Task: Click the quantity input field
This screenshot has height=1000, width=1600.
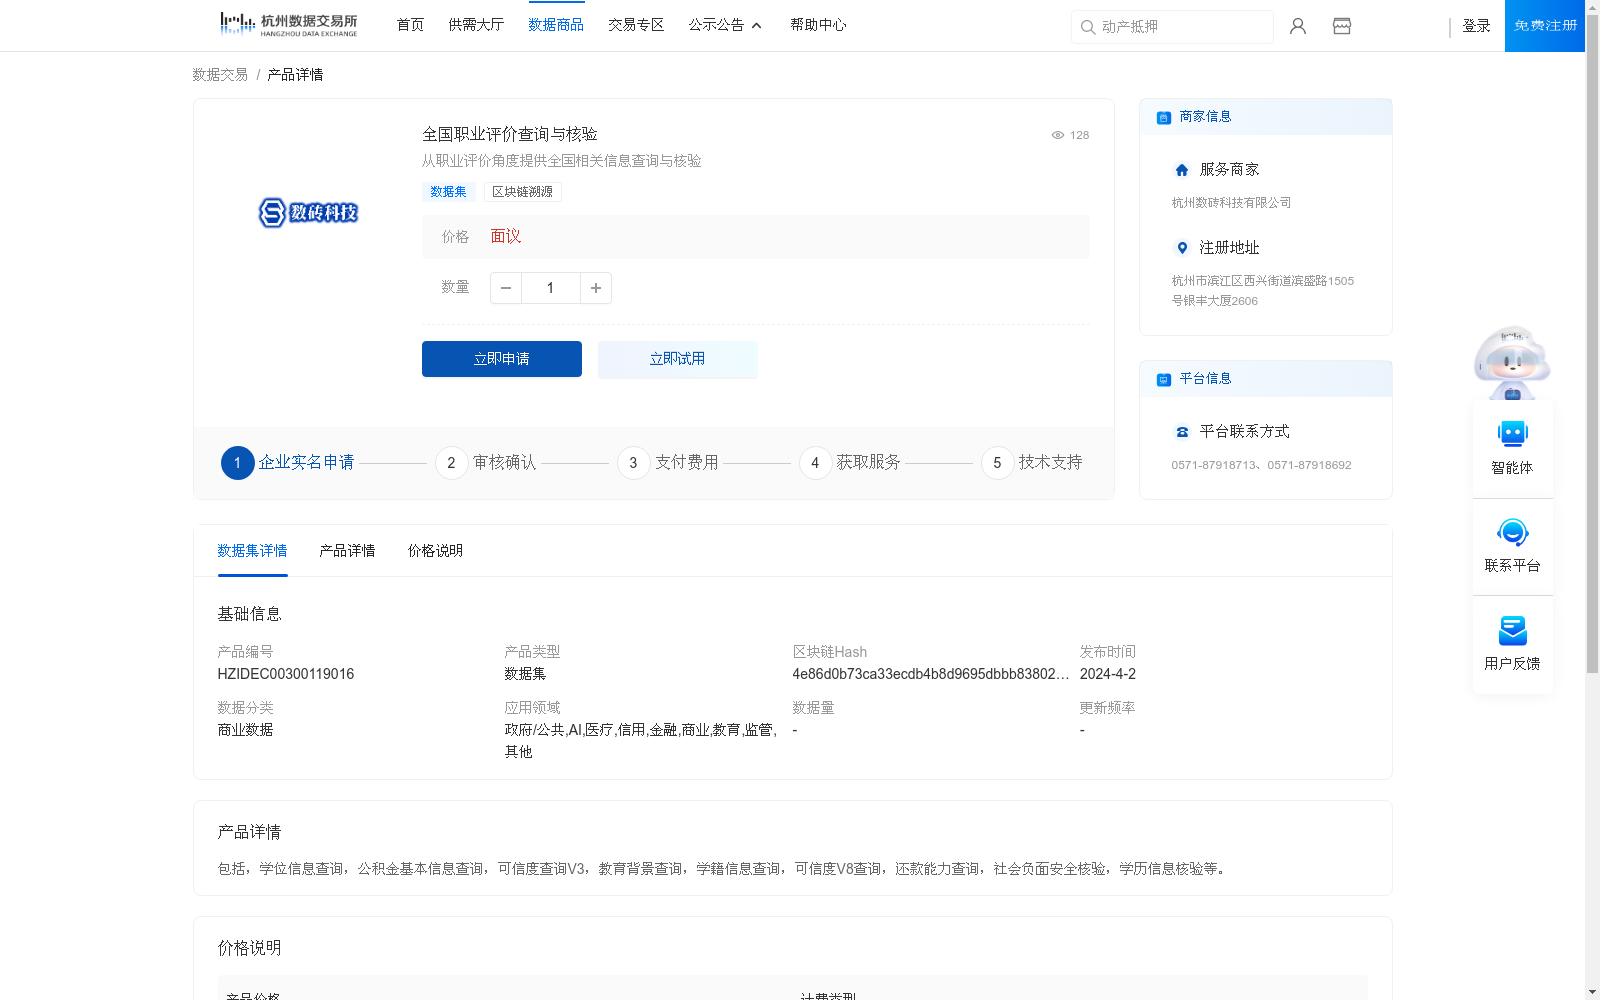Action: point(550,288)
